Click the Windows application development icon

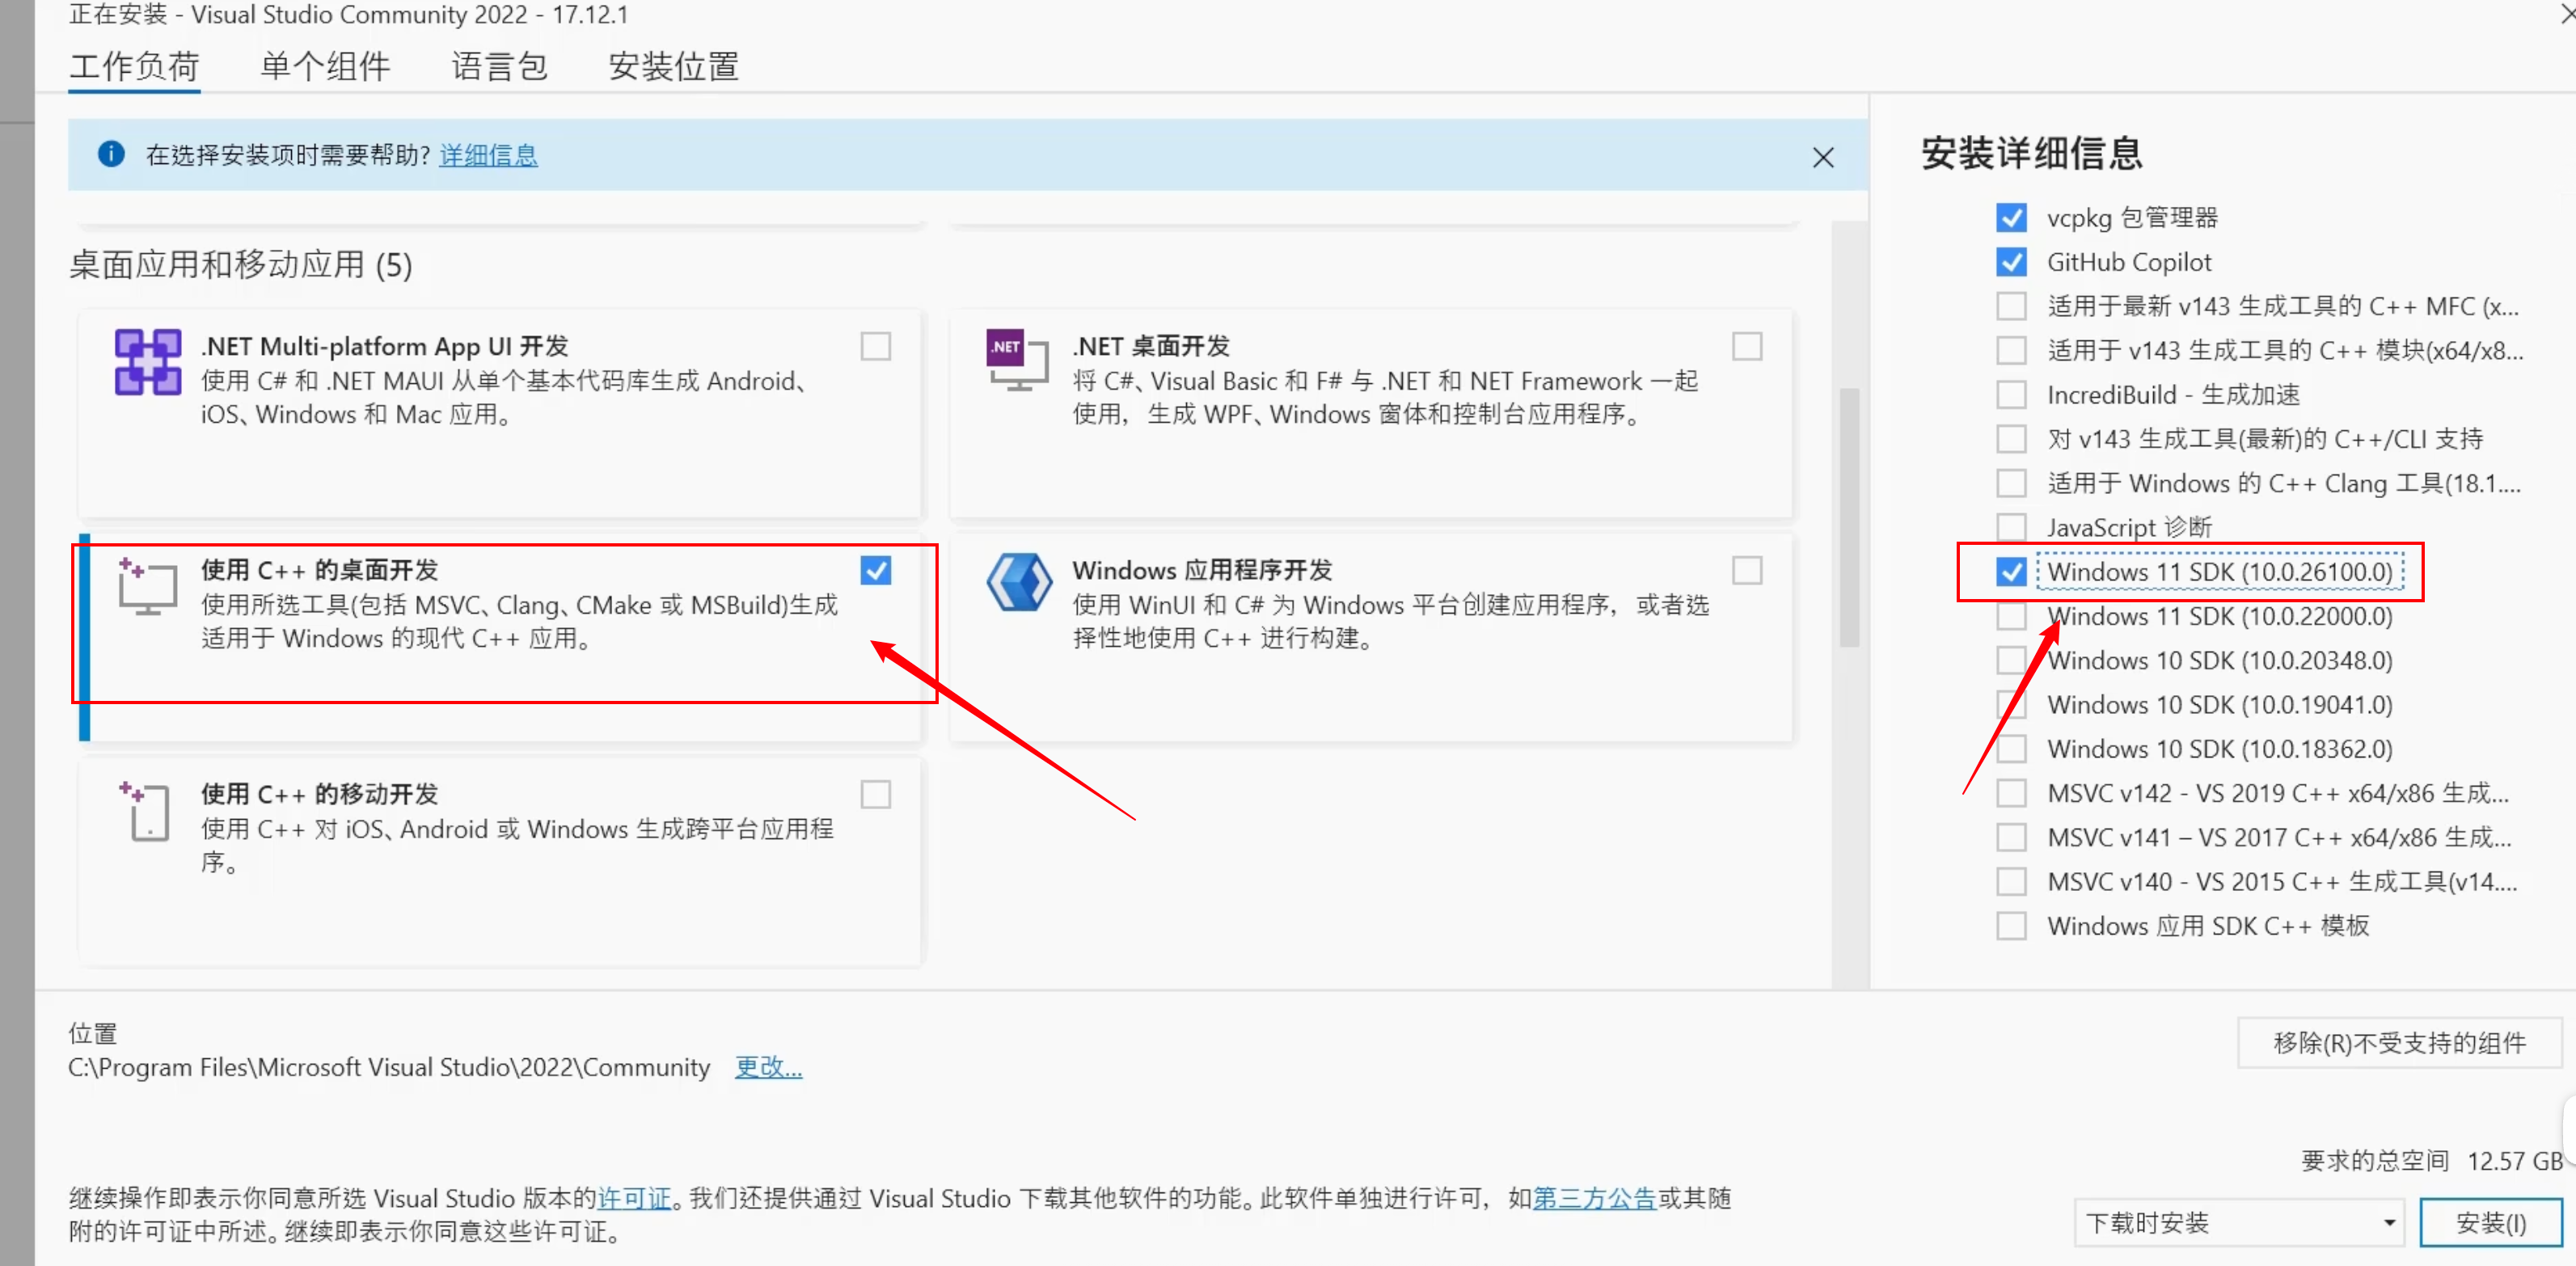pos(1019,581)
